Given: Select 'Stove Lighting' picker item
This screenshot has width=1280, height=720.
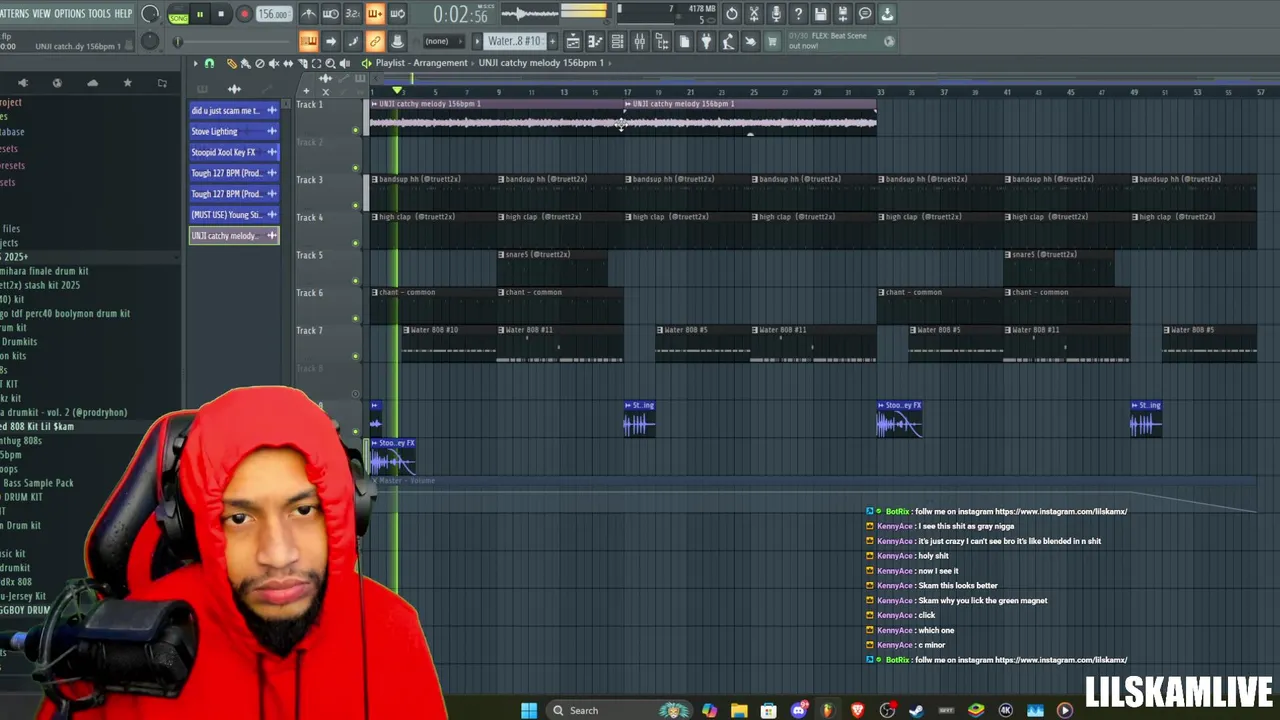Looking at the screenshot, I should pyautogui.click(x=234, y=131).
